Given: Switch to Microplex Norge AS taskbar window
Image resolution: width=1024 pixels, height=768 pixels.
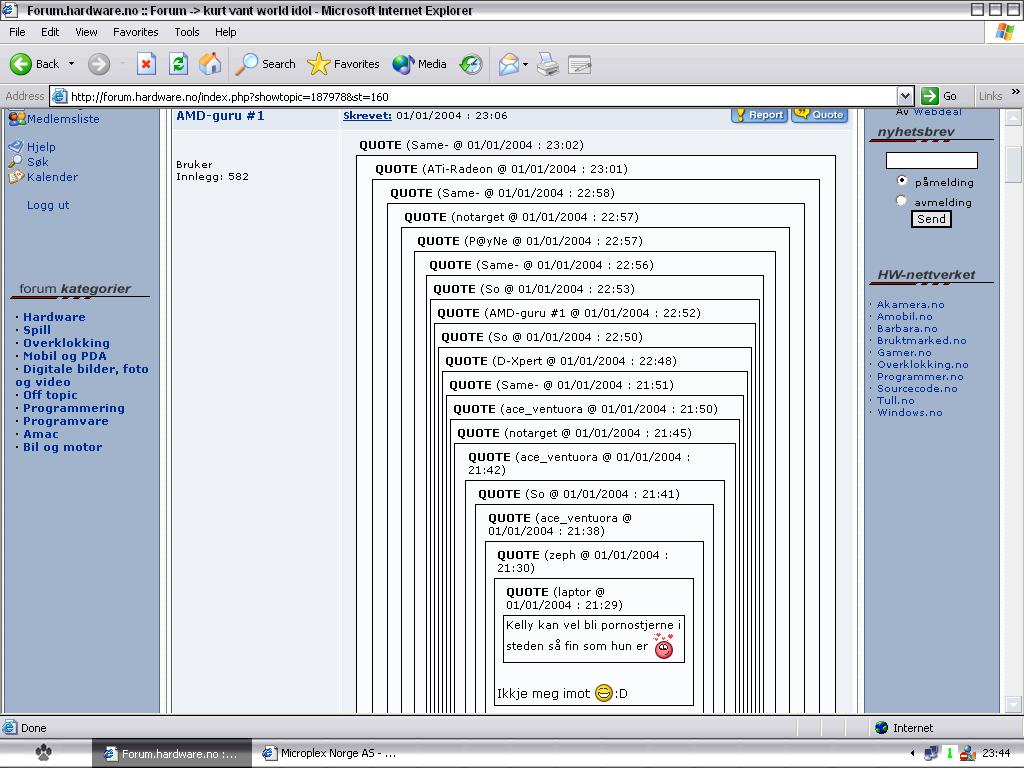Looking at the screenshot, I should 330,754.
